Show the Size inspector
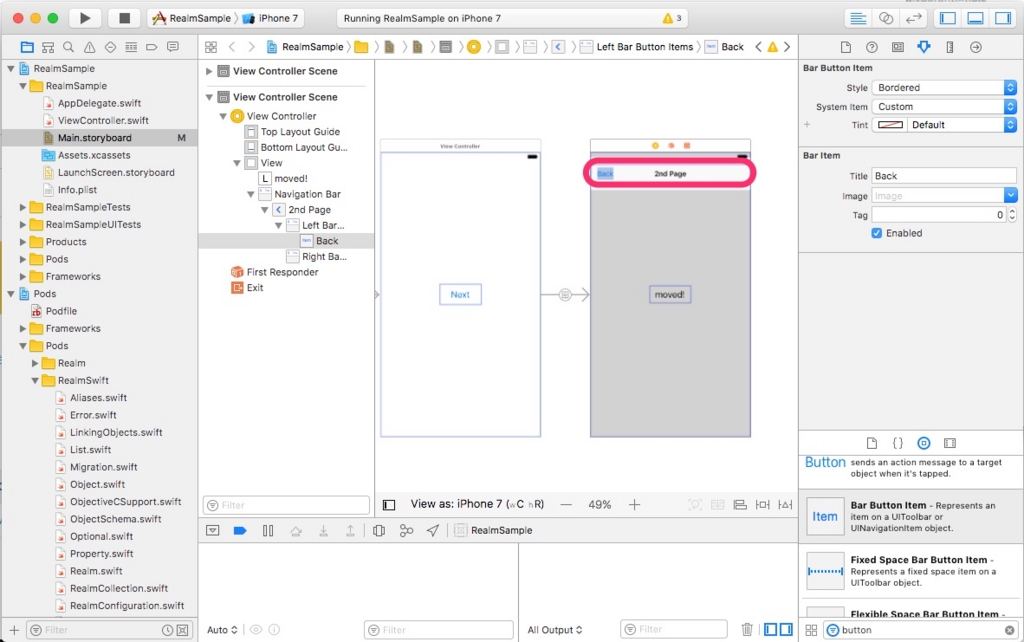Image resolution: width=1024 pixels, height=642 pixels. coord(950,47)
